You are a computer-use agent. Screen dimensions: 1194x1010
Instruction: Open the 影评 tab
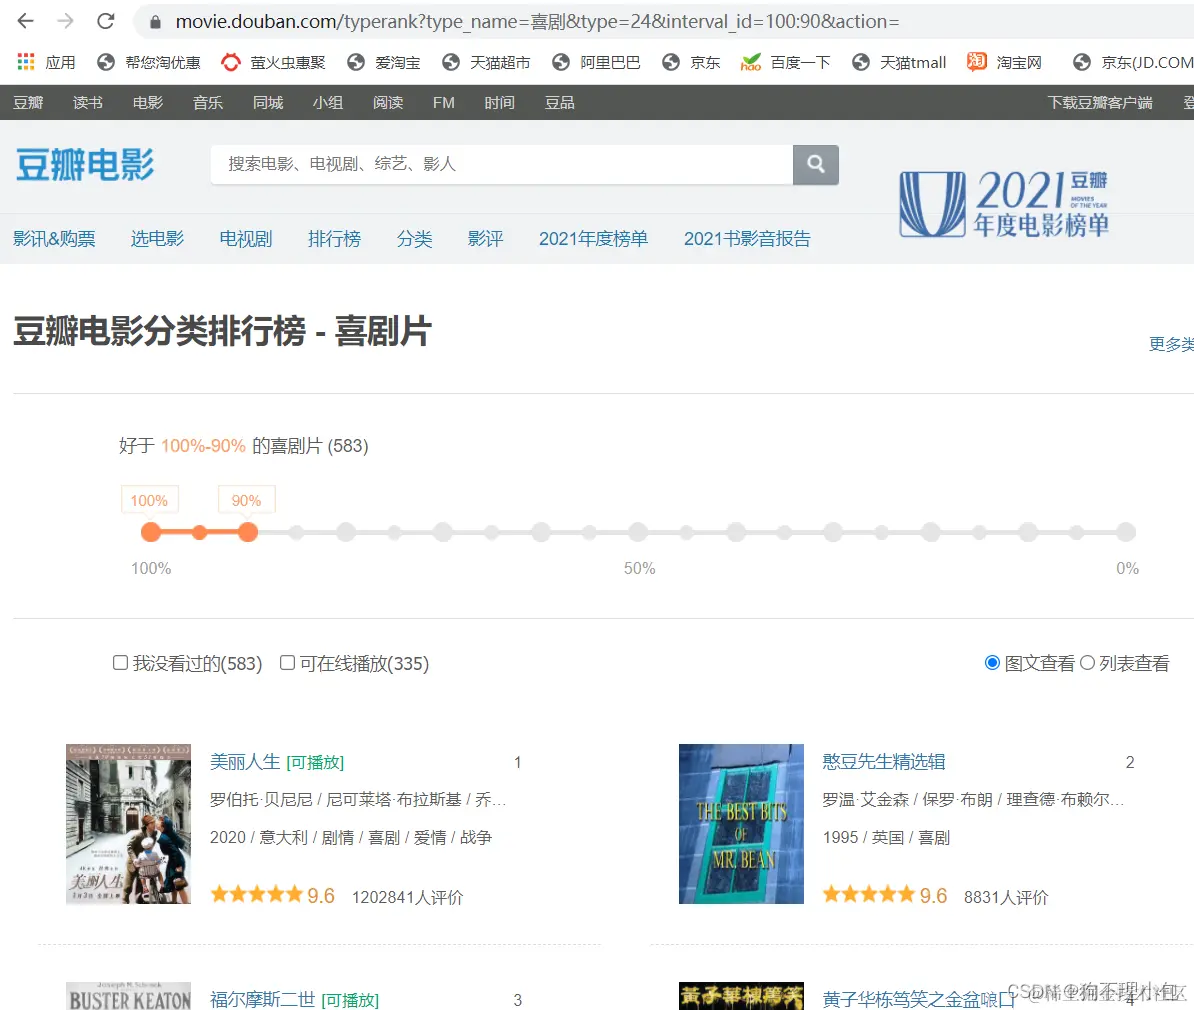point(486,238)
